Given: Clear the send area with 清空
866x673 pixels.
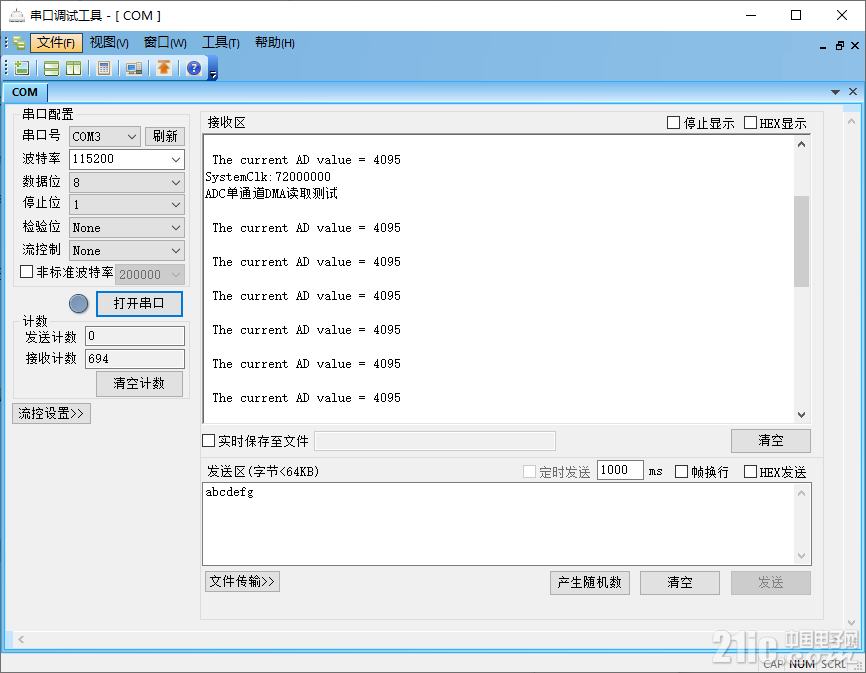Looking at the screenshot, I should (679, 582).
